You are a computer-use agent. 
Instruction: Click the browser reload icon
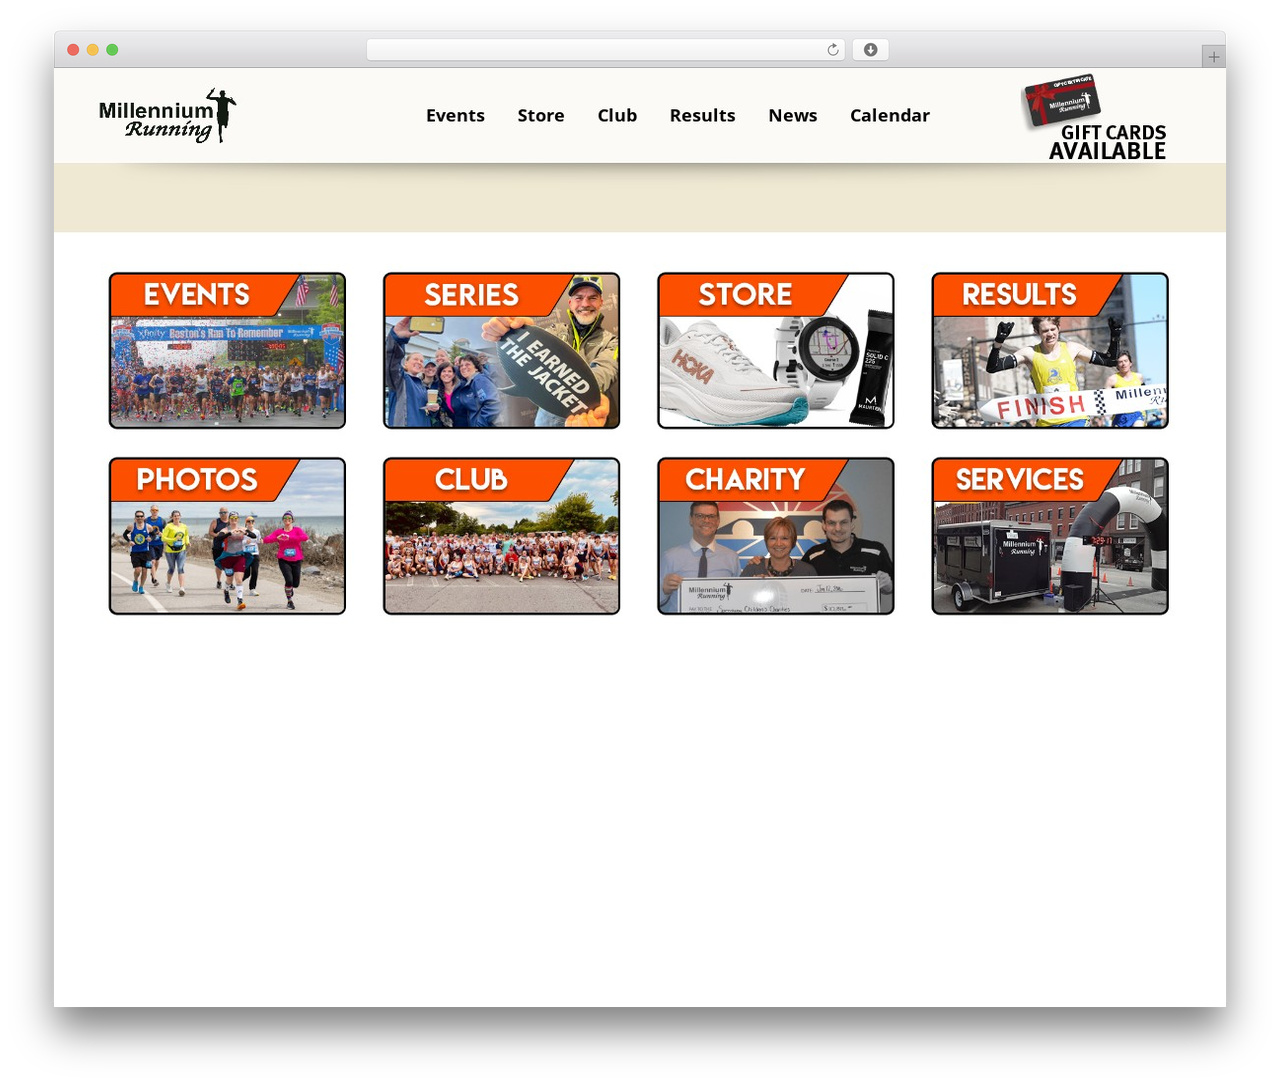(833, 50)
